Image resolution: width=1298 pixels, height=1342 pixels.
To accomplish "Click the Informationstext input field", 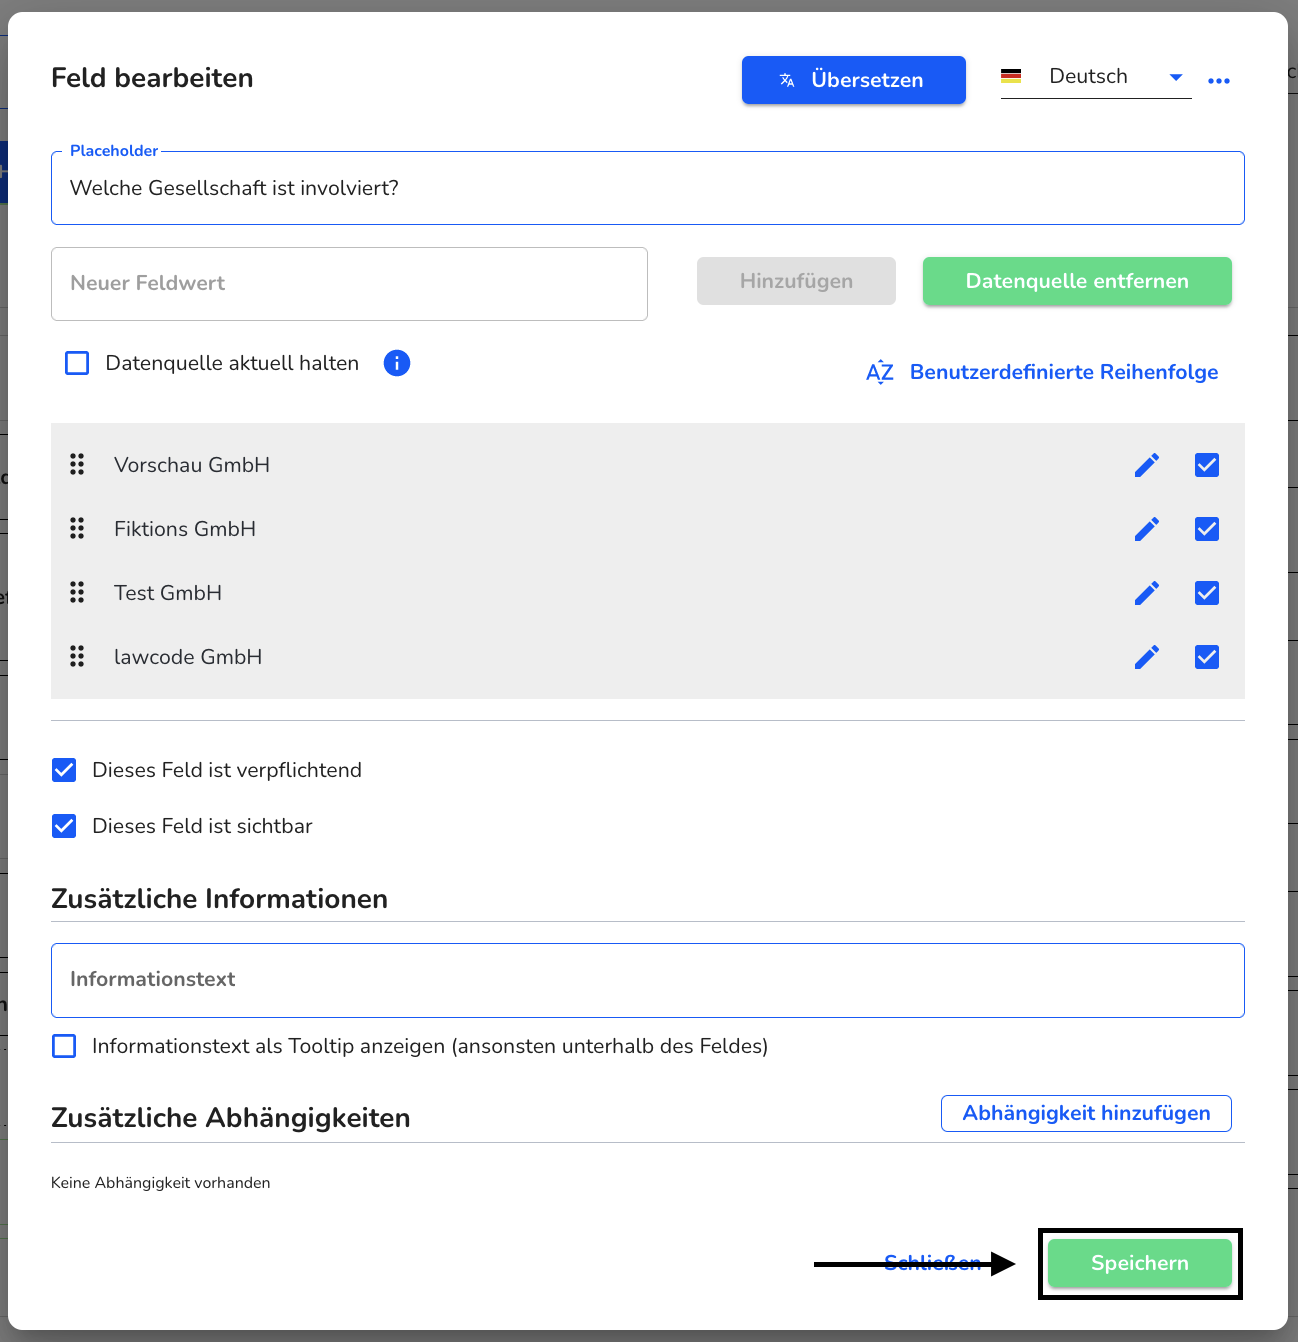I will click(x=648, y=980).
